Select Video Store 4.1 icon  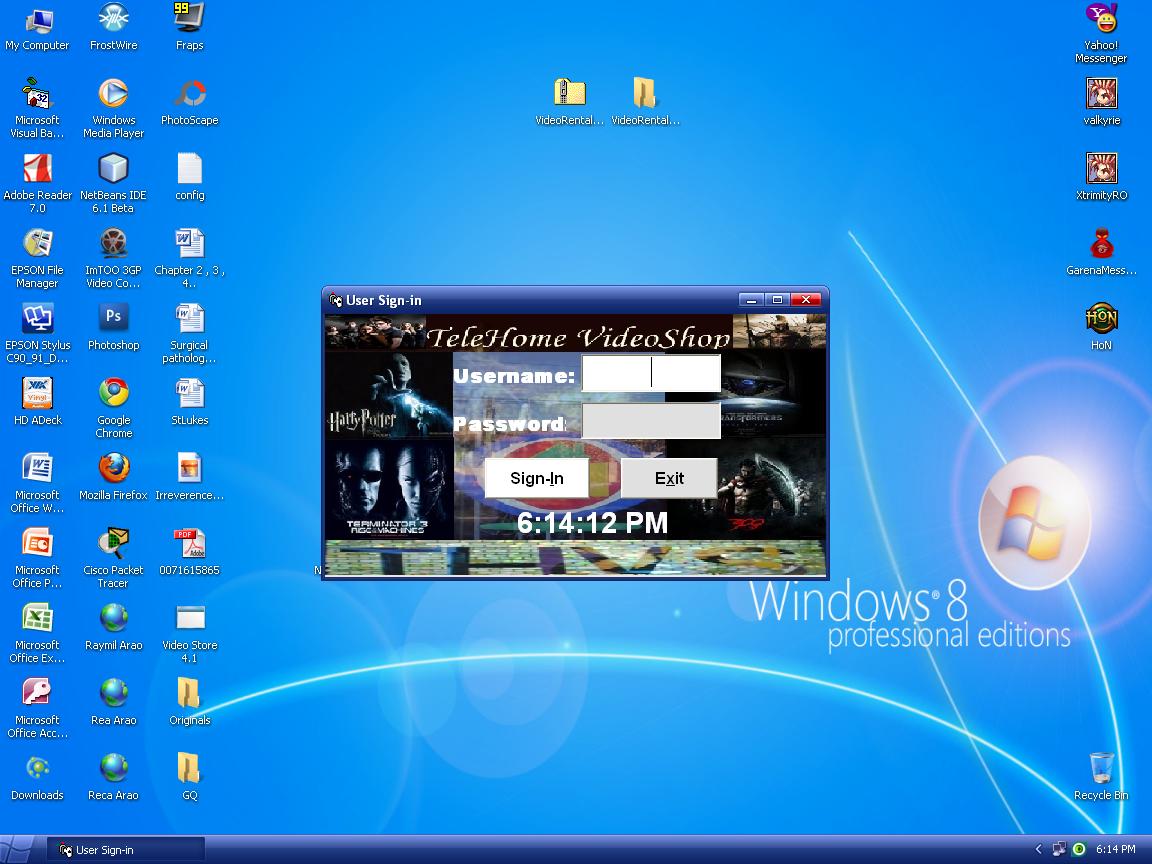(190, 633)
